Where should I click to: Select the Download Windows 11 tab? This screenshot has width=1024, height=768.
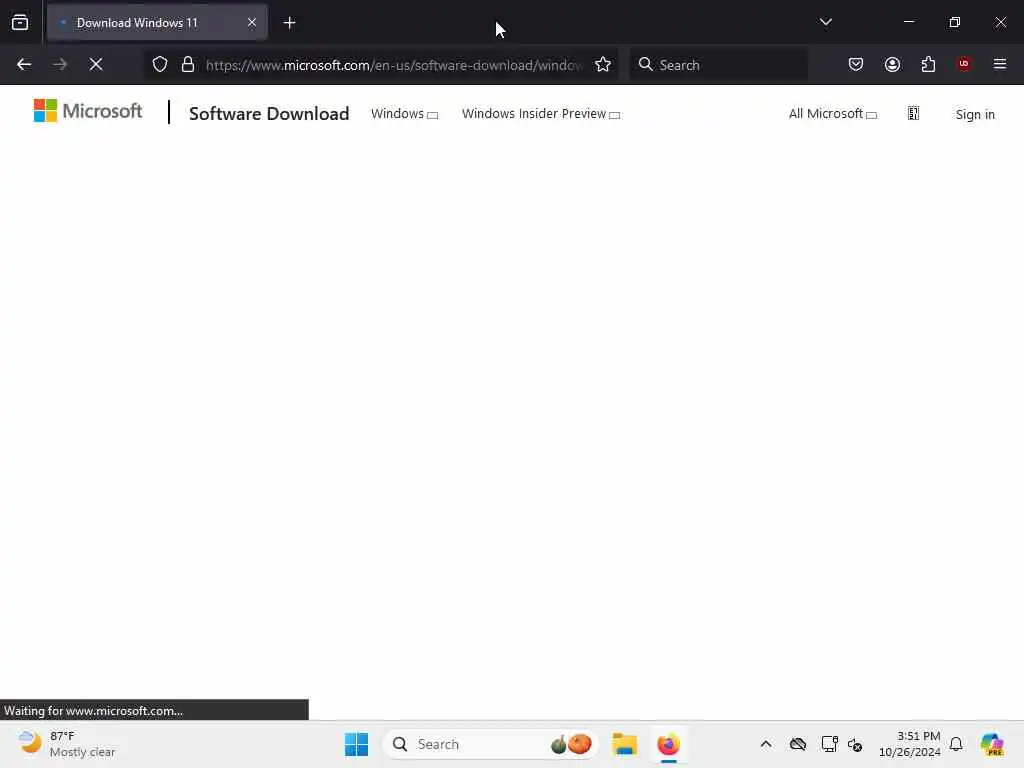157,23
